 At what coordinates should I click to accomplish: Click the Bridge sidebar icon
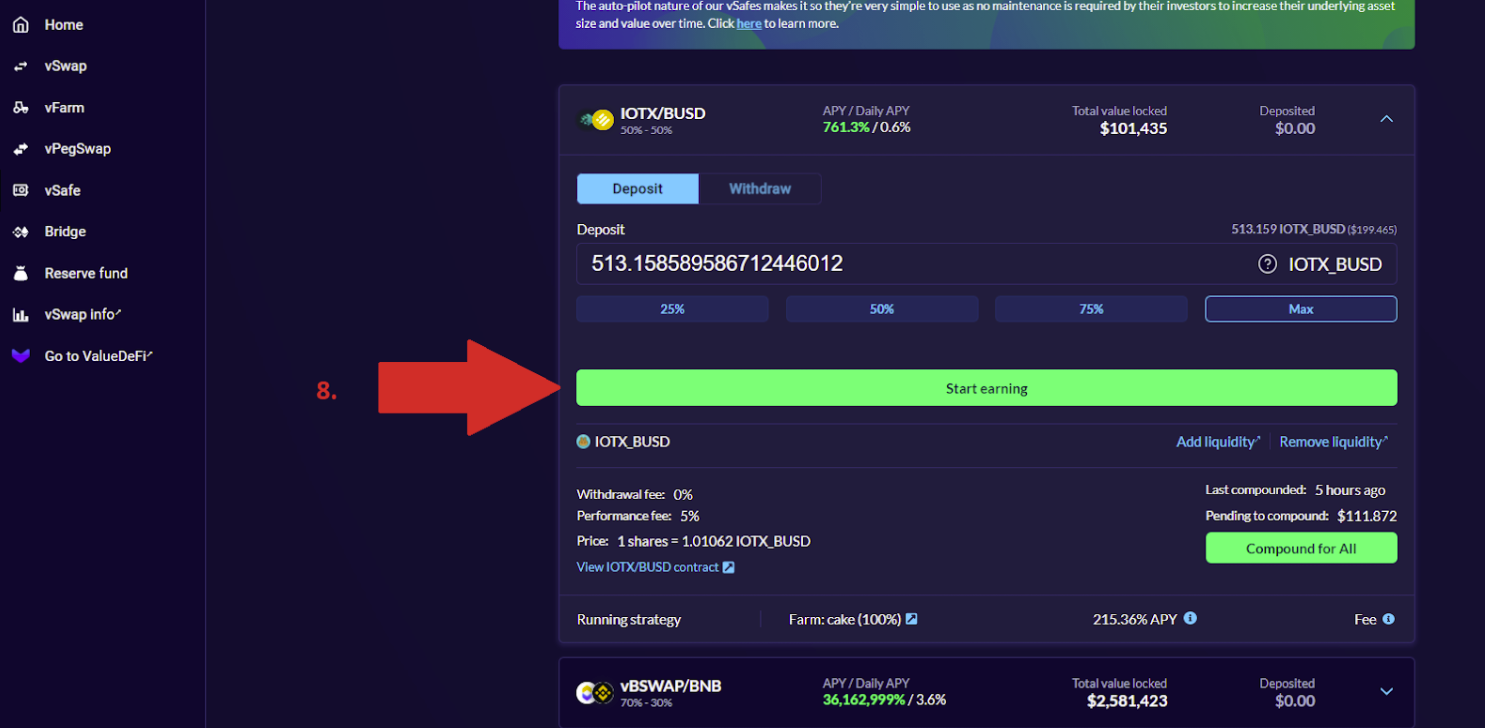coord(20,232)
